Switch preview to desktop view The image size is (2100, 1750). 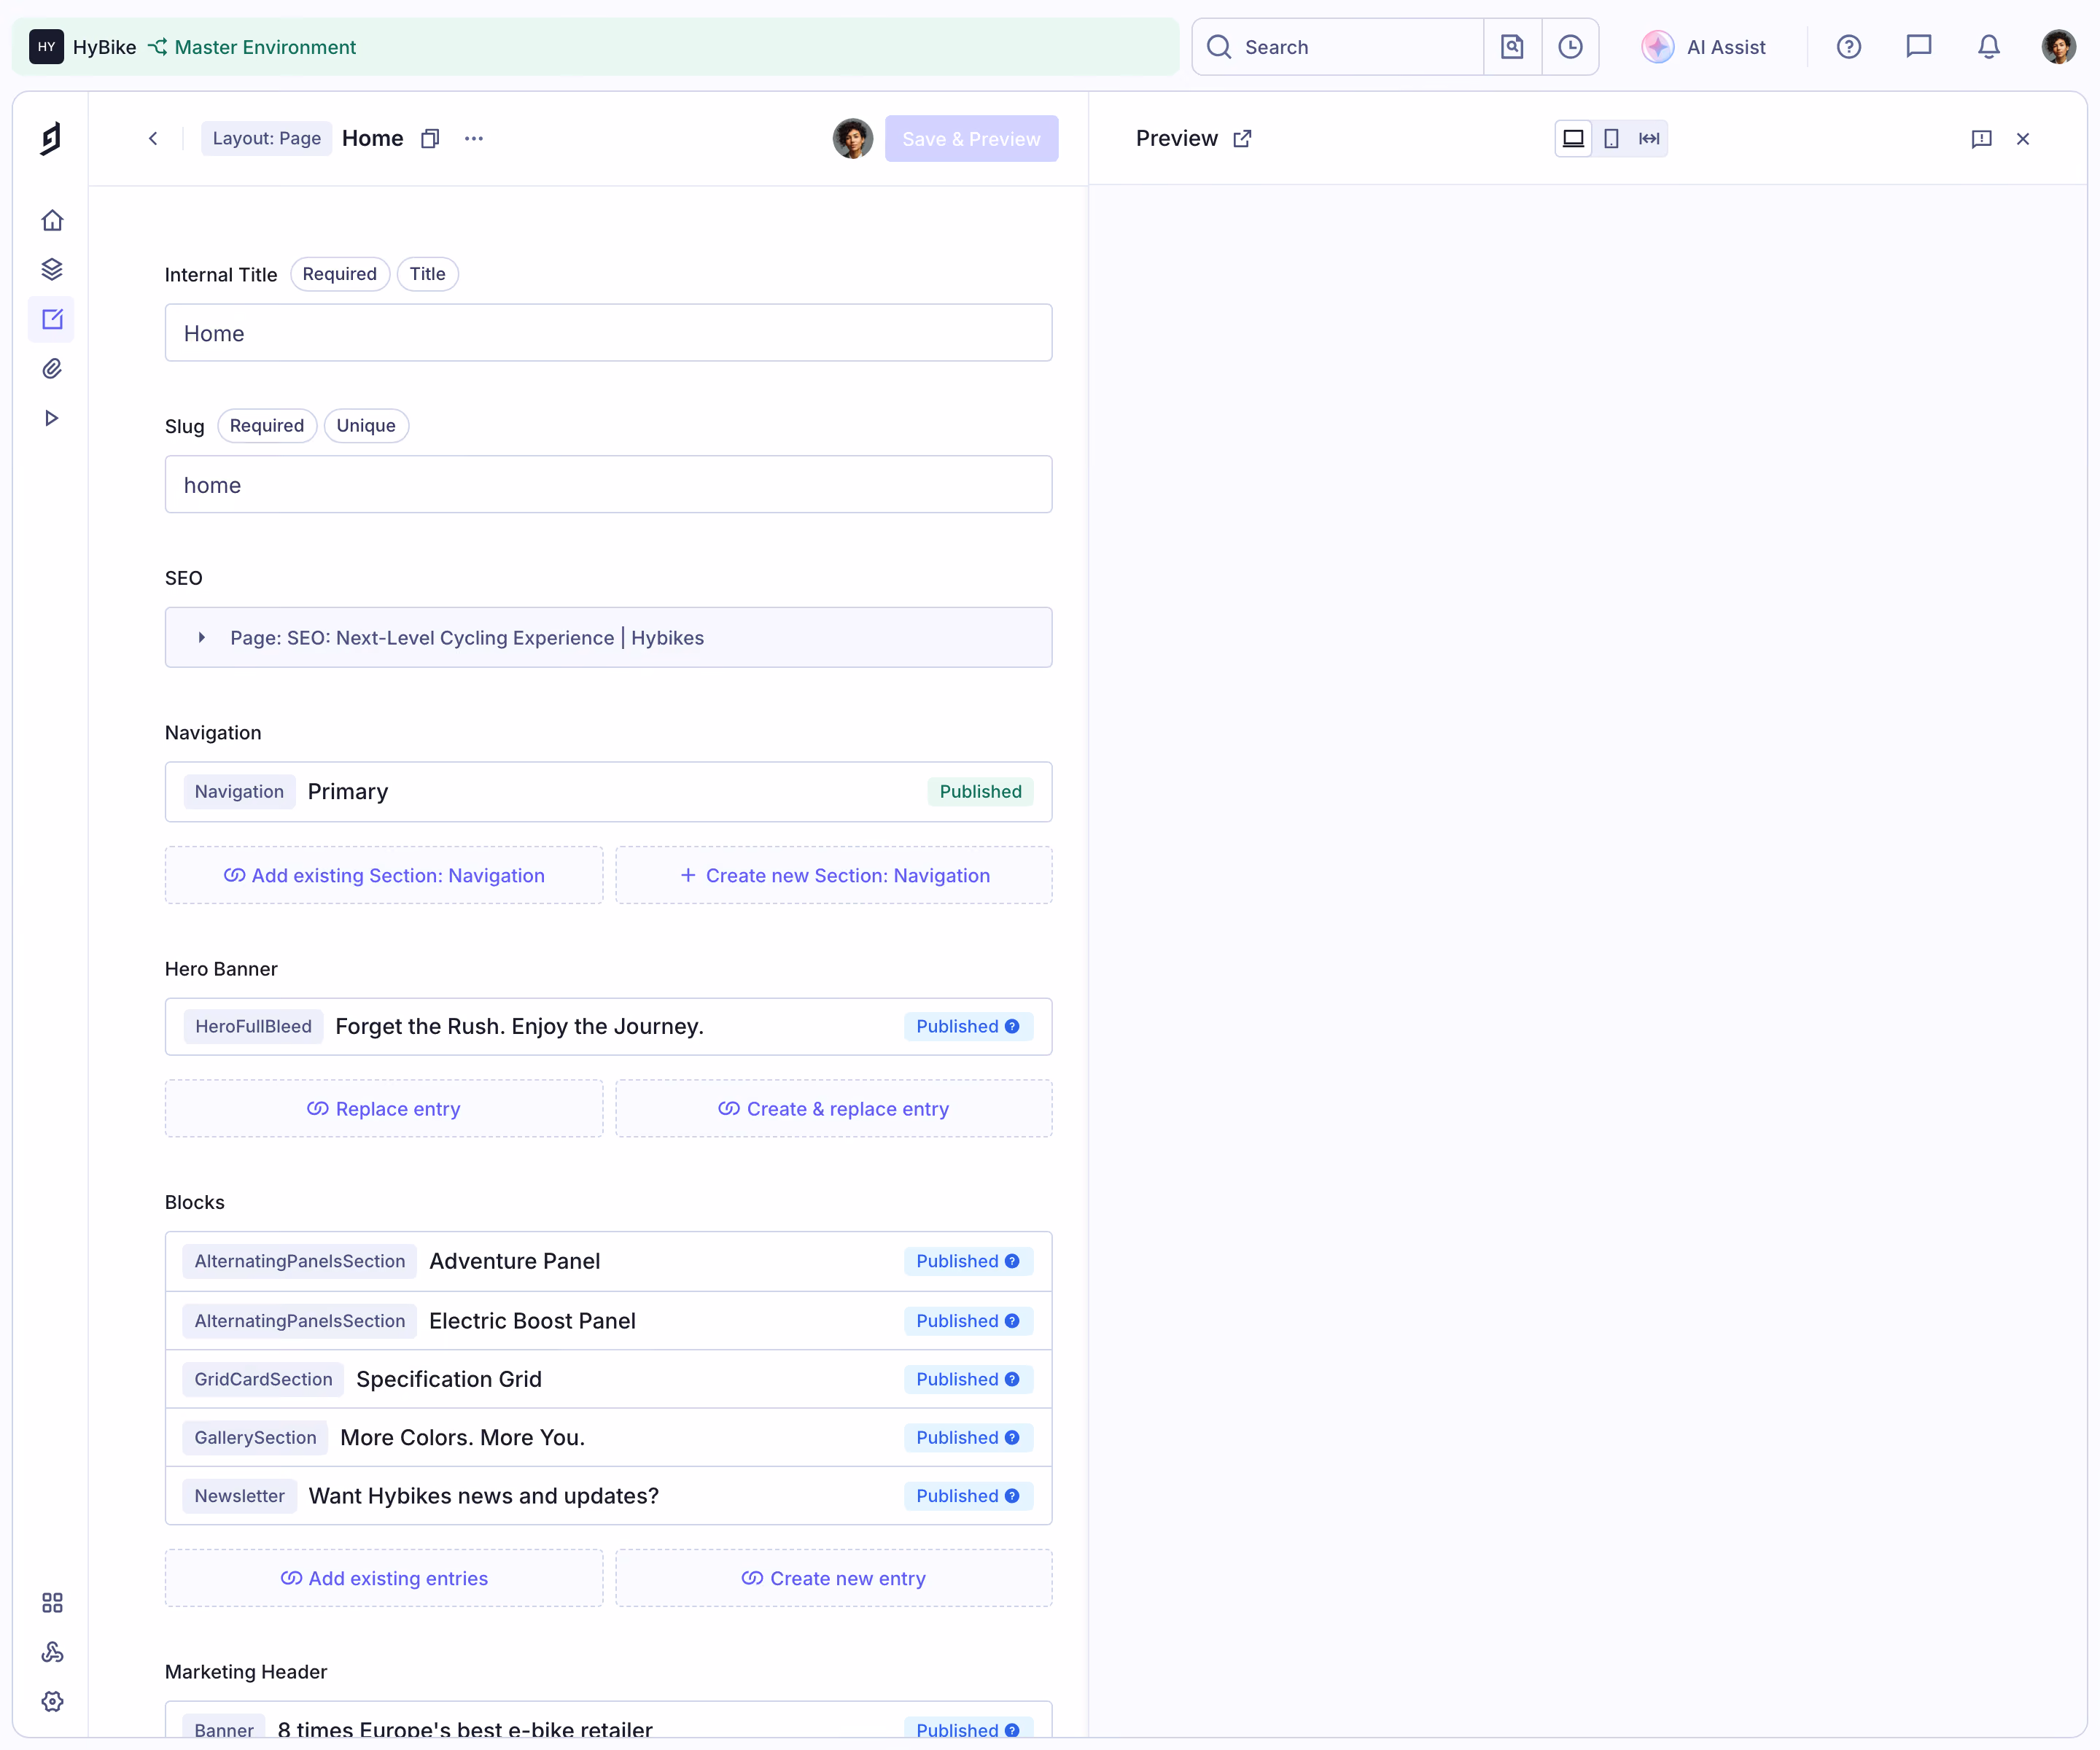coord(1573,139)
